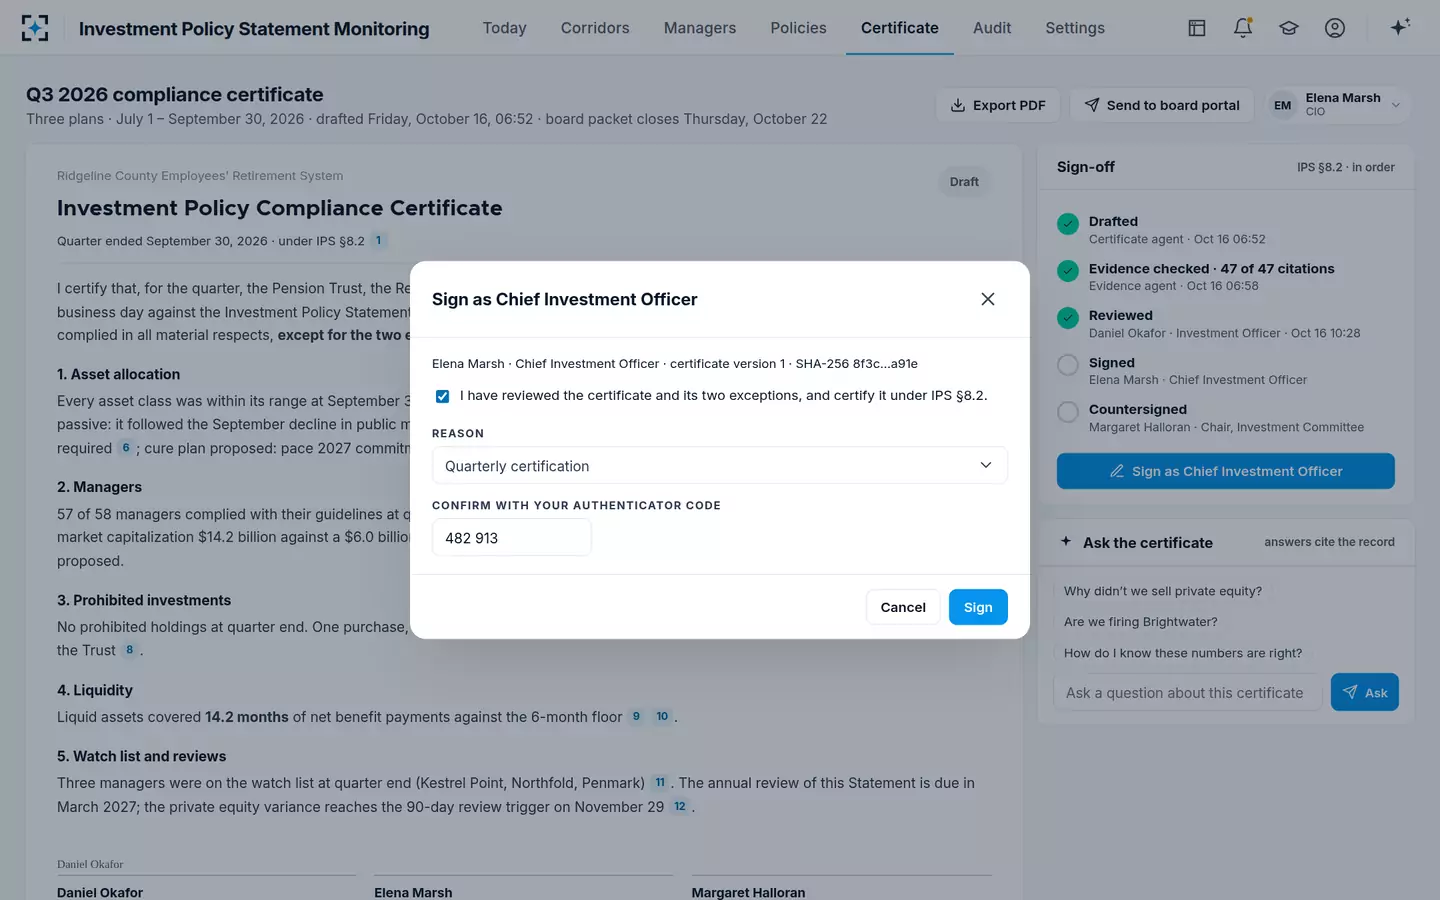Select the Policies tab
1440x900 pixels.
[798, 28]
